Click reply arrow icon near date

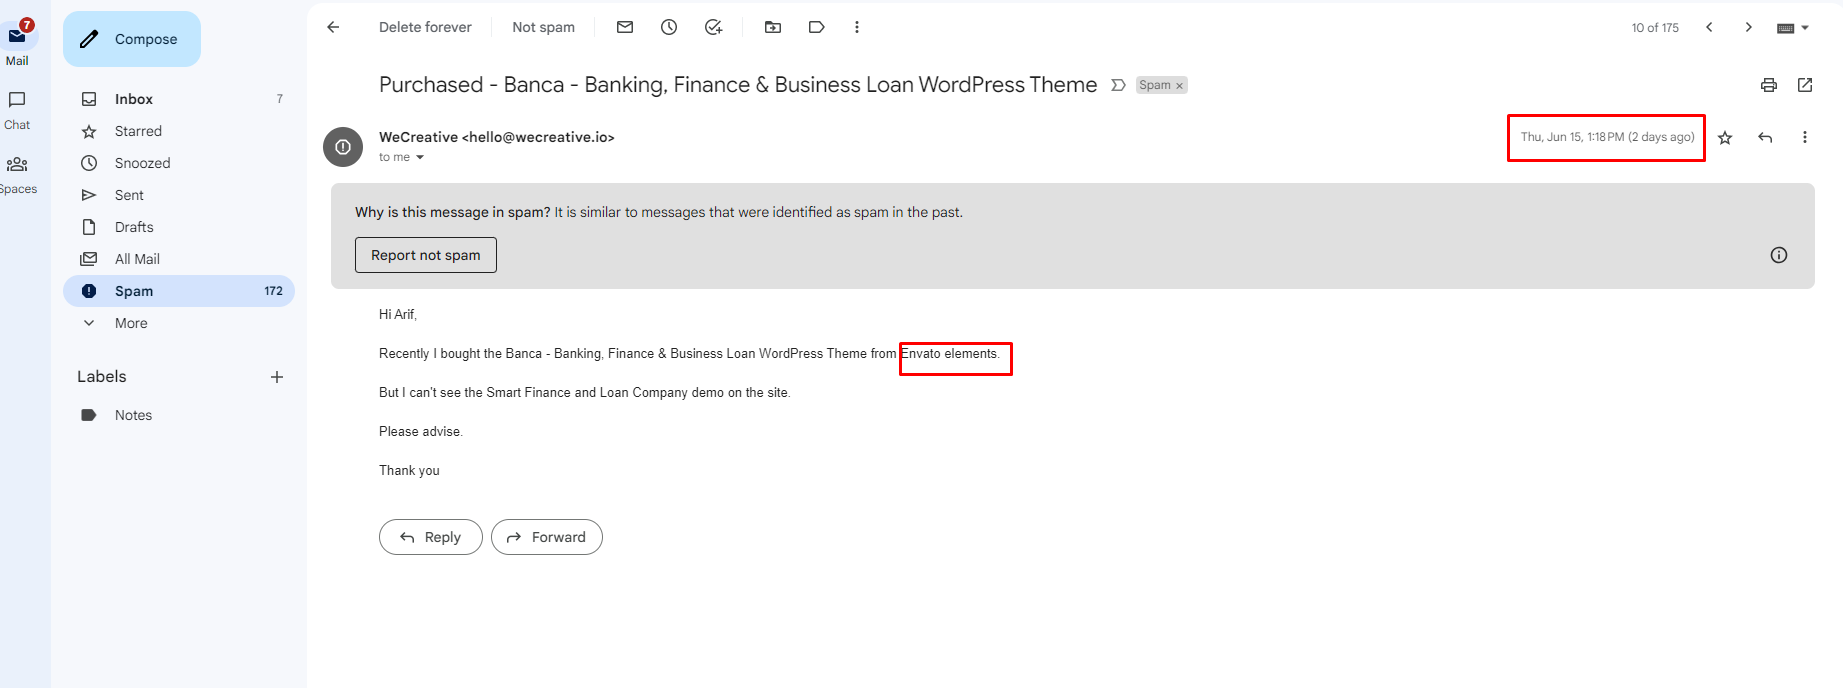(1765, 137)
